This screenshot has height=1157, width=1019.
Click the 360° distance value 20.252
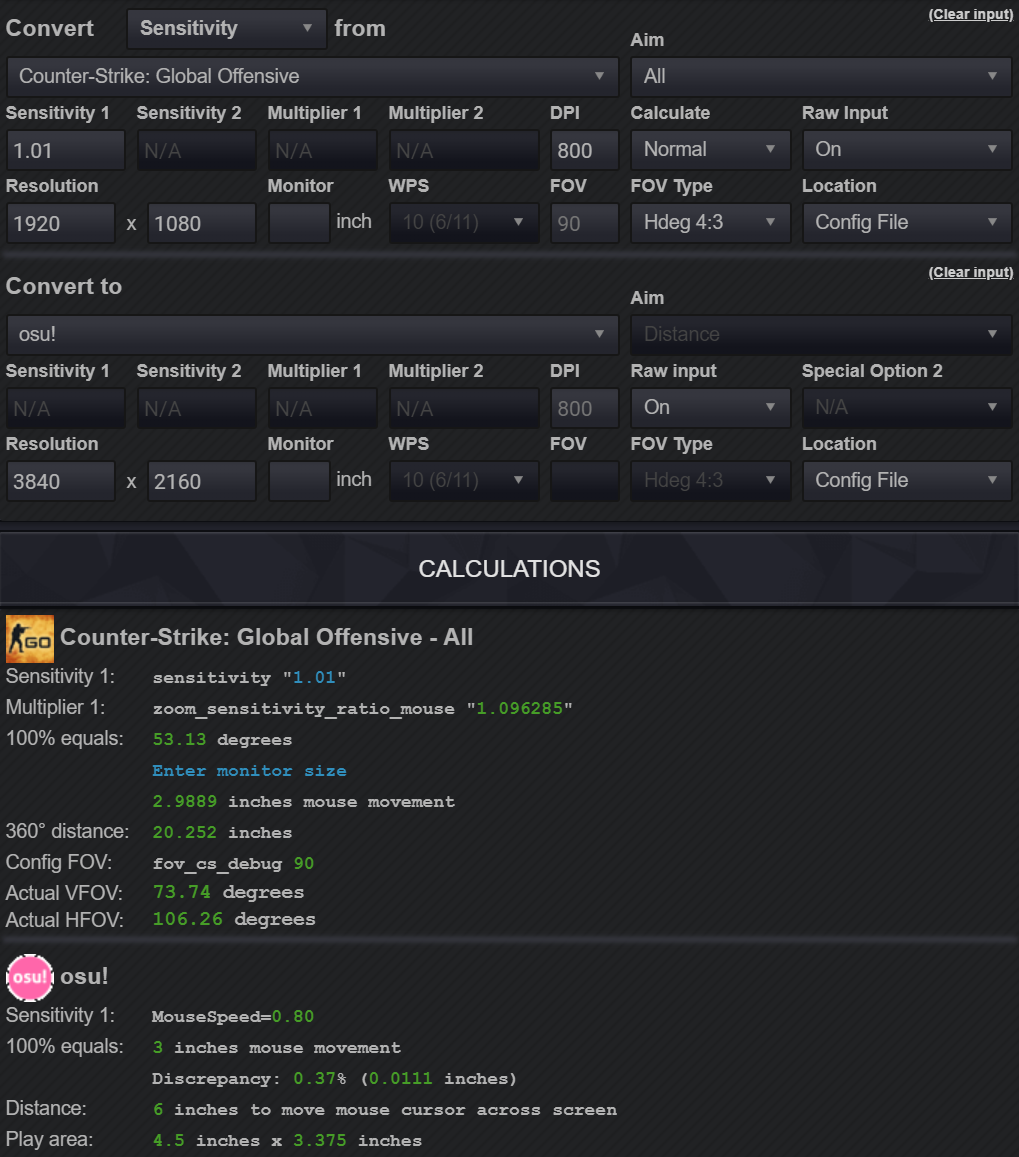pyautogui.click(x=184, y=833)
